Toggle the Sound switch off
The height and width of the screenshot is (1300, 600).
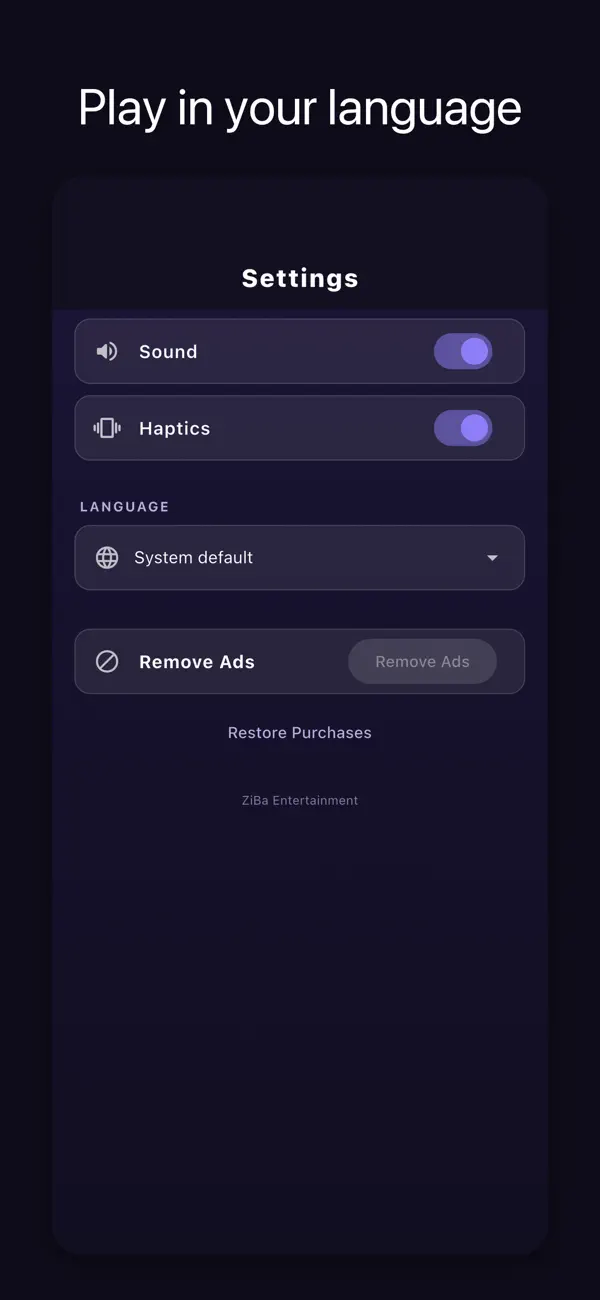[x=463, y=351]
